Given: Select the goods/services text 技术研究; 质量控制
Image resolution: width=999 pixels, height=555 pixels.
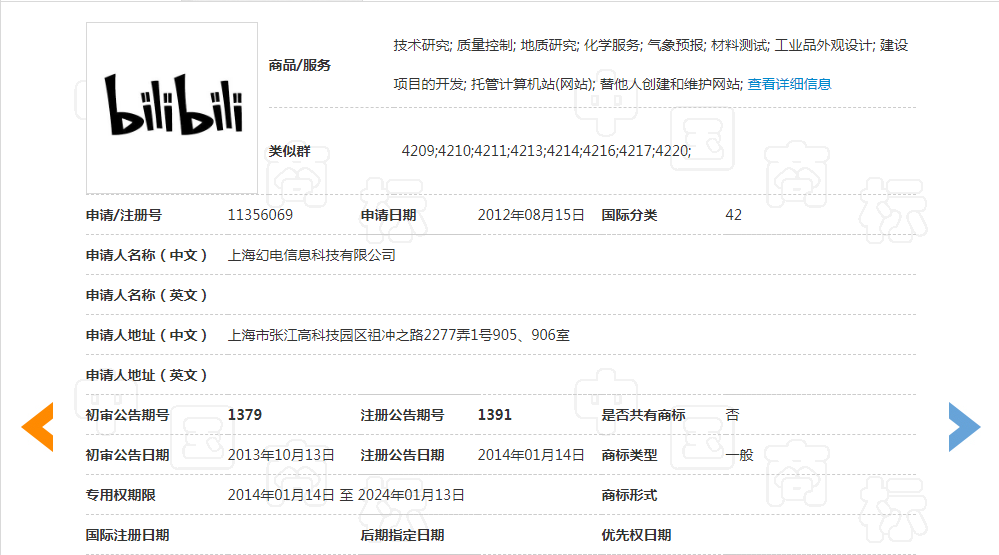Looking at the screenshot, I should pos(453,45).
